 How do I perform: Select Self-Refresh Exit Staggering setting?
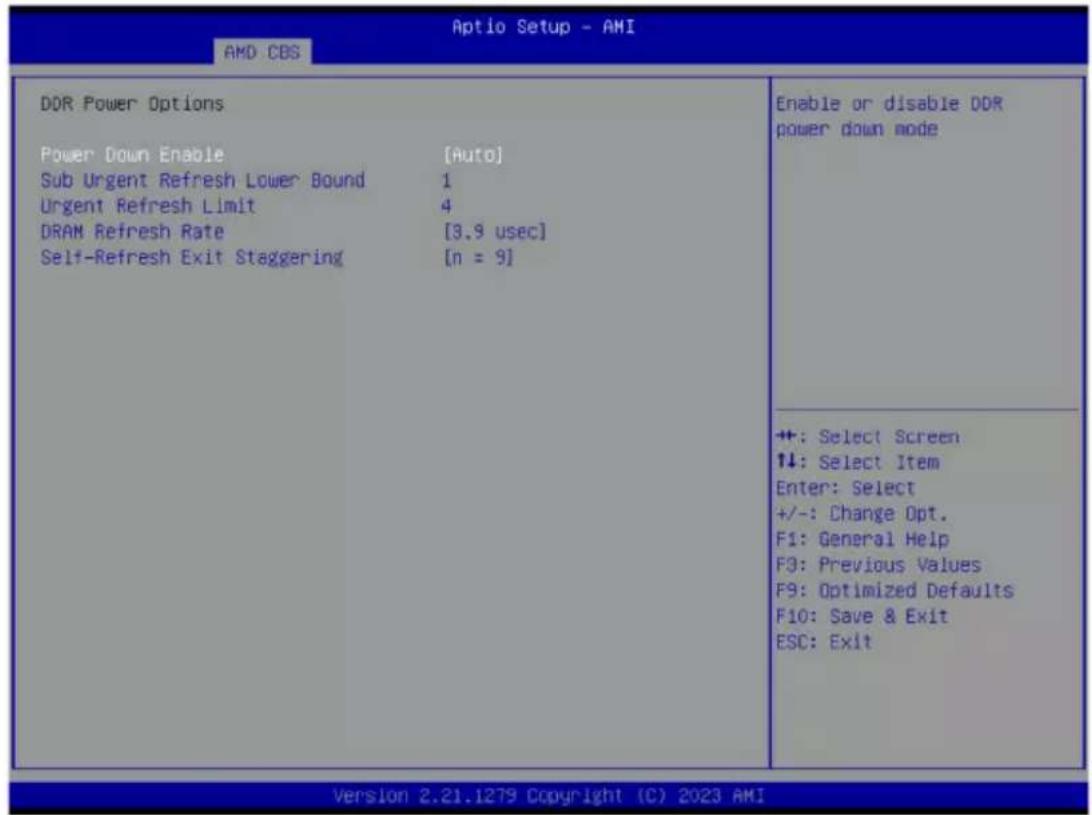pos(192,258)
